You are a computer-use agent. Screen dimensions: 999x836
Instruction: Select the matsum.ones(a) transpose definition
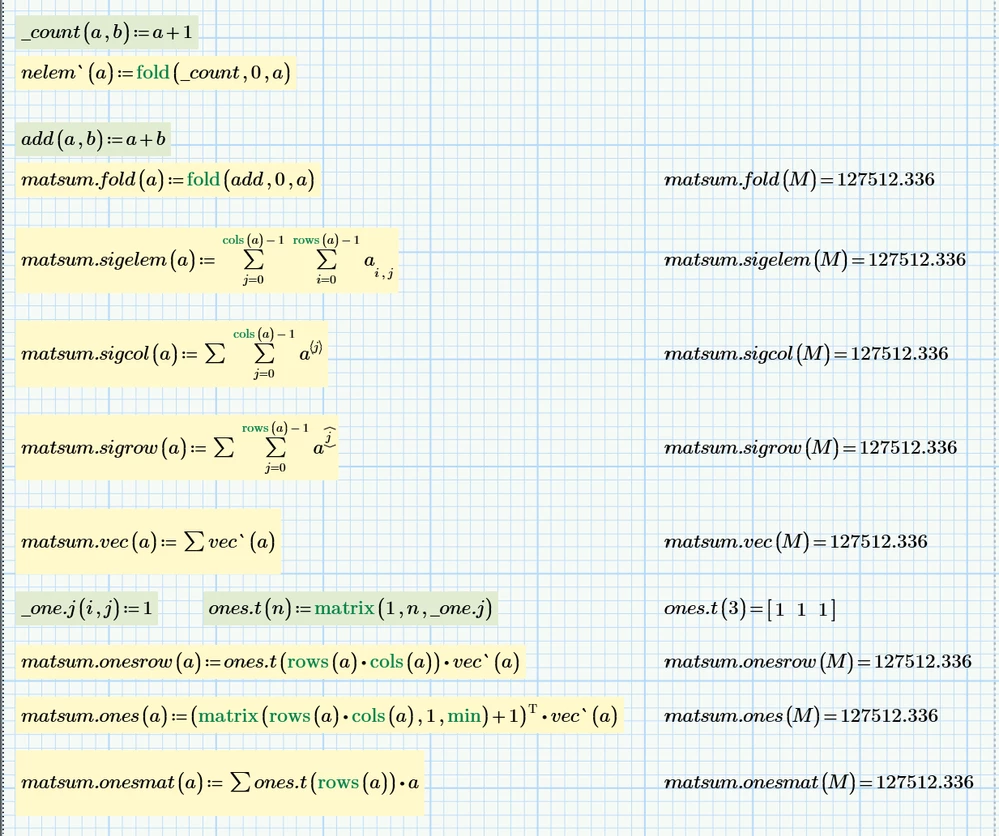pyautogui.click(x=320, y=716)
